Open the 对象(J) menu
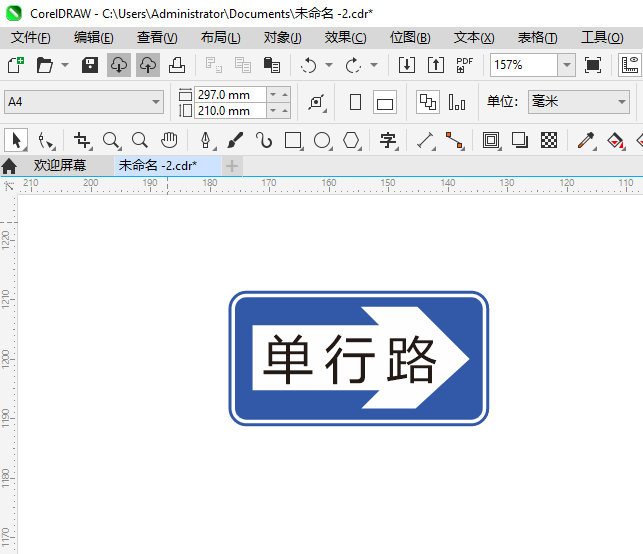Screen dimensions: 643x554 coord(283,38)
